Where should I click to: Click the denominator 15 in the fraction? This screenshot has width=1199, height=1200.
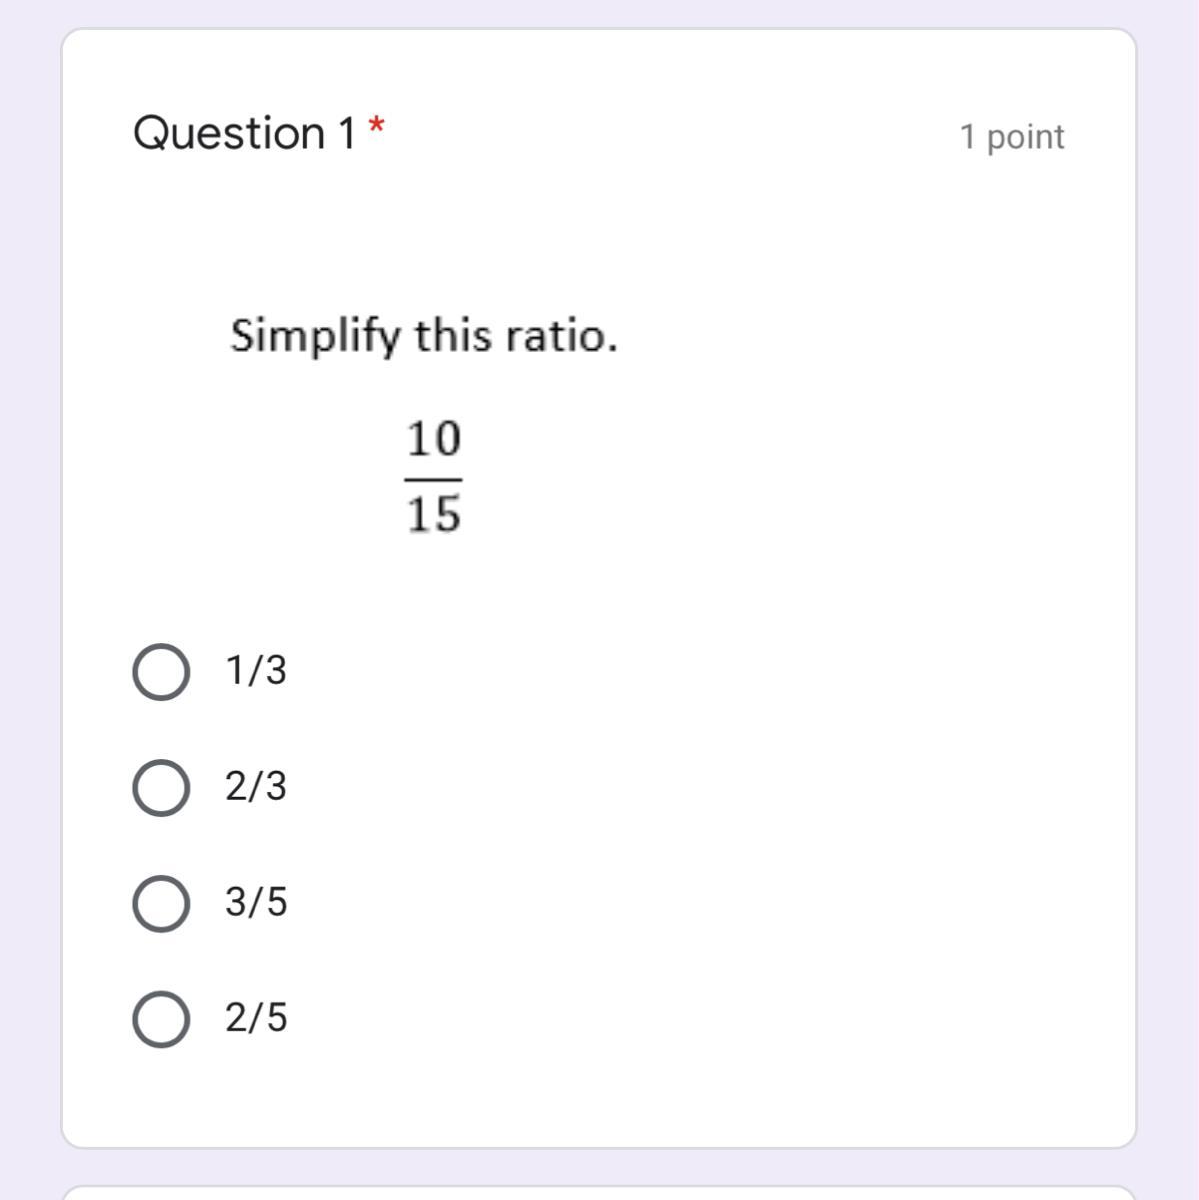pos(434,515)
